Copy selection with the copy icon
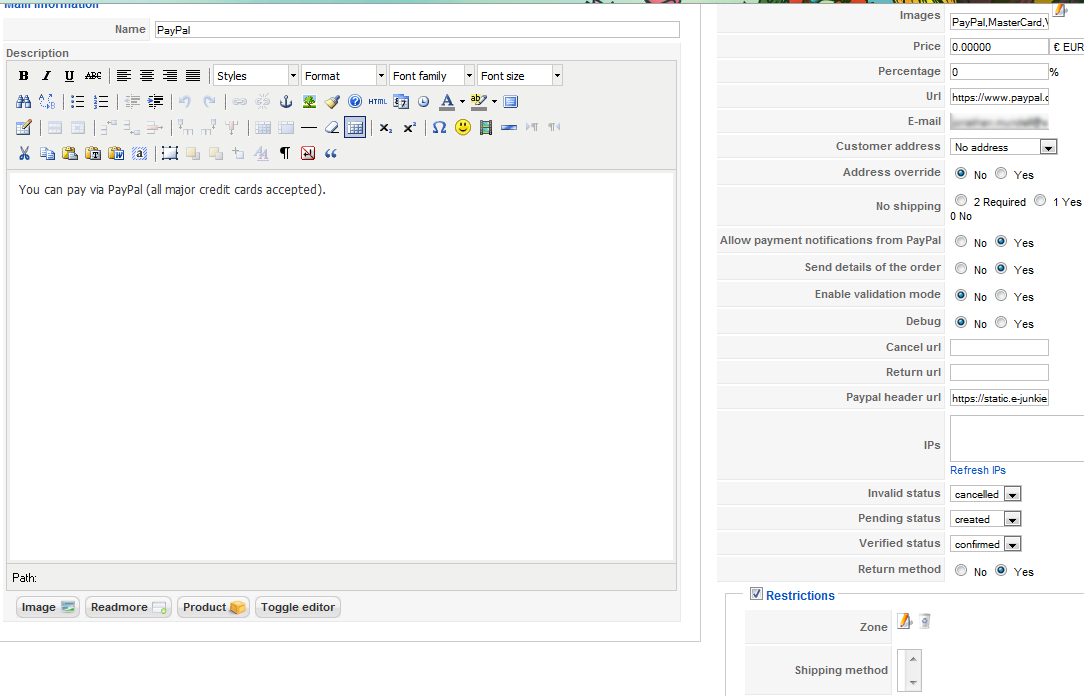1084x696 pixels. [x=47, y=153]
